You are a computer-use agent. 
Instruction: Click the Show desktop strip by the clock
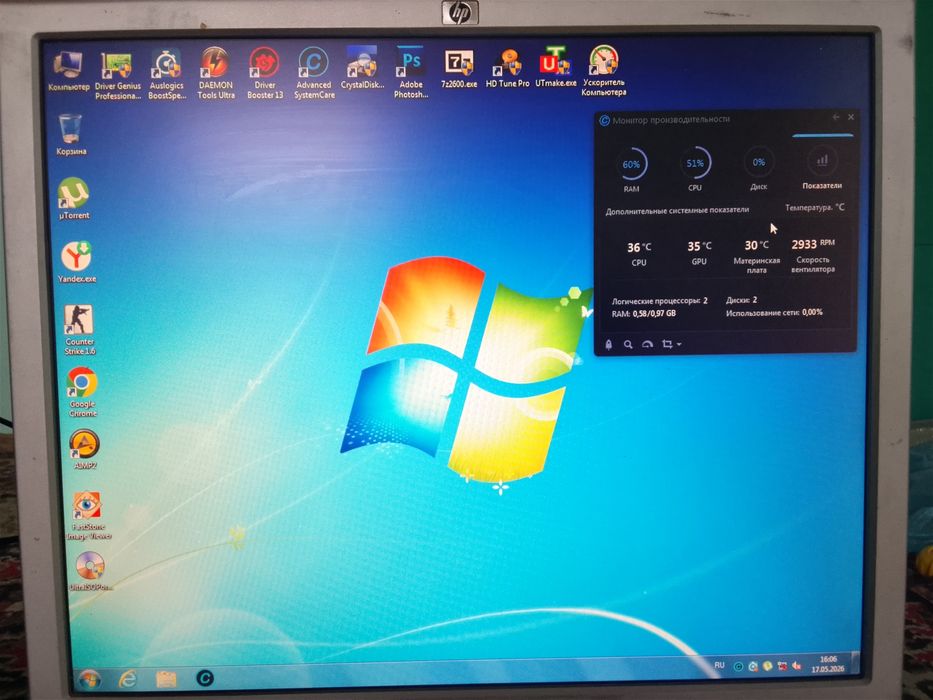(856, 663)
